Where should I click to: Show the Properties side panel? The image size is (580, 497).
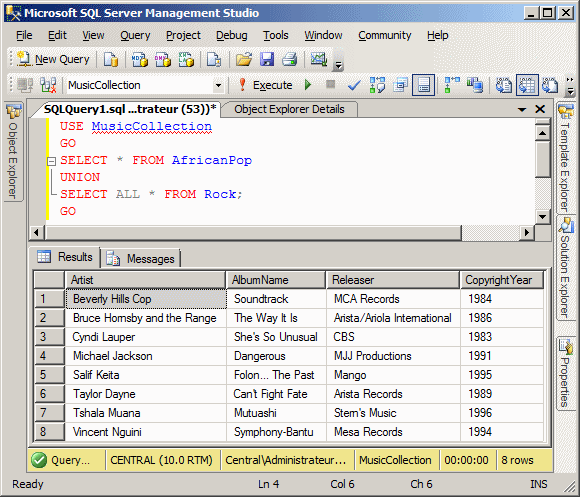click(x=566, y=373)
